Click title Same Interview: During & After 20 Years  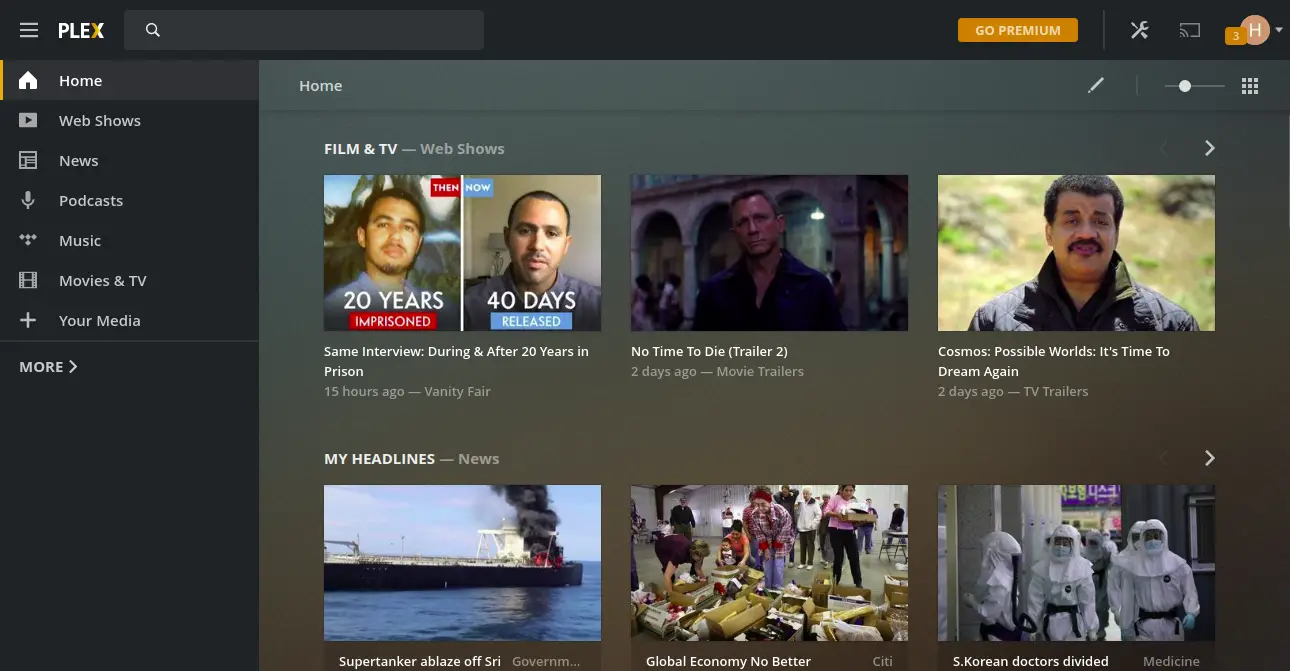pos(456,361)
